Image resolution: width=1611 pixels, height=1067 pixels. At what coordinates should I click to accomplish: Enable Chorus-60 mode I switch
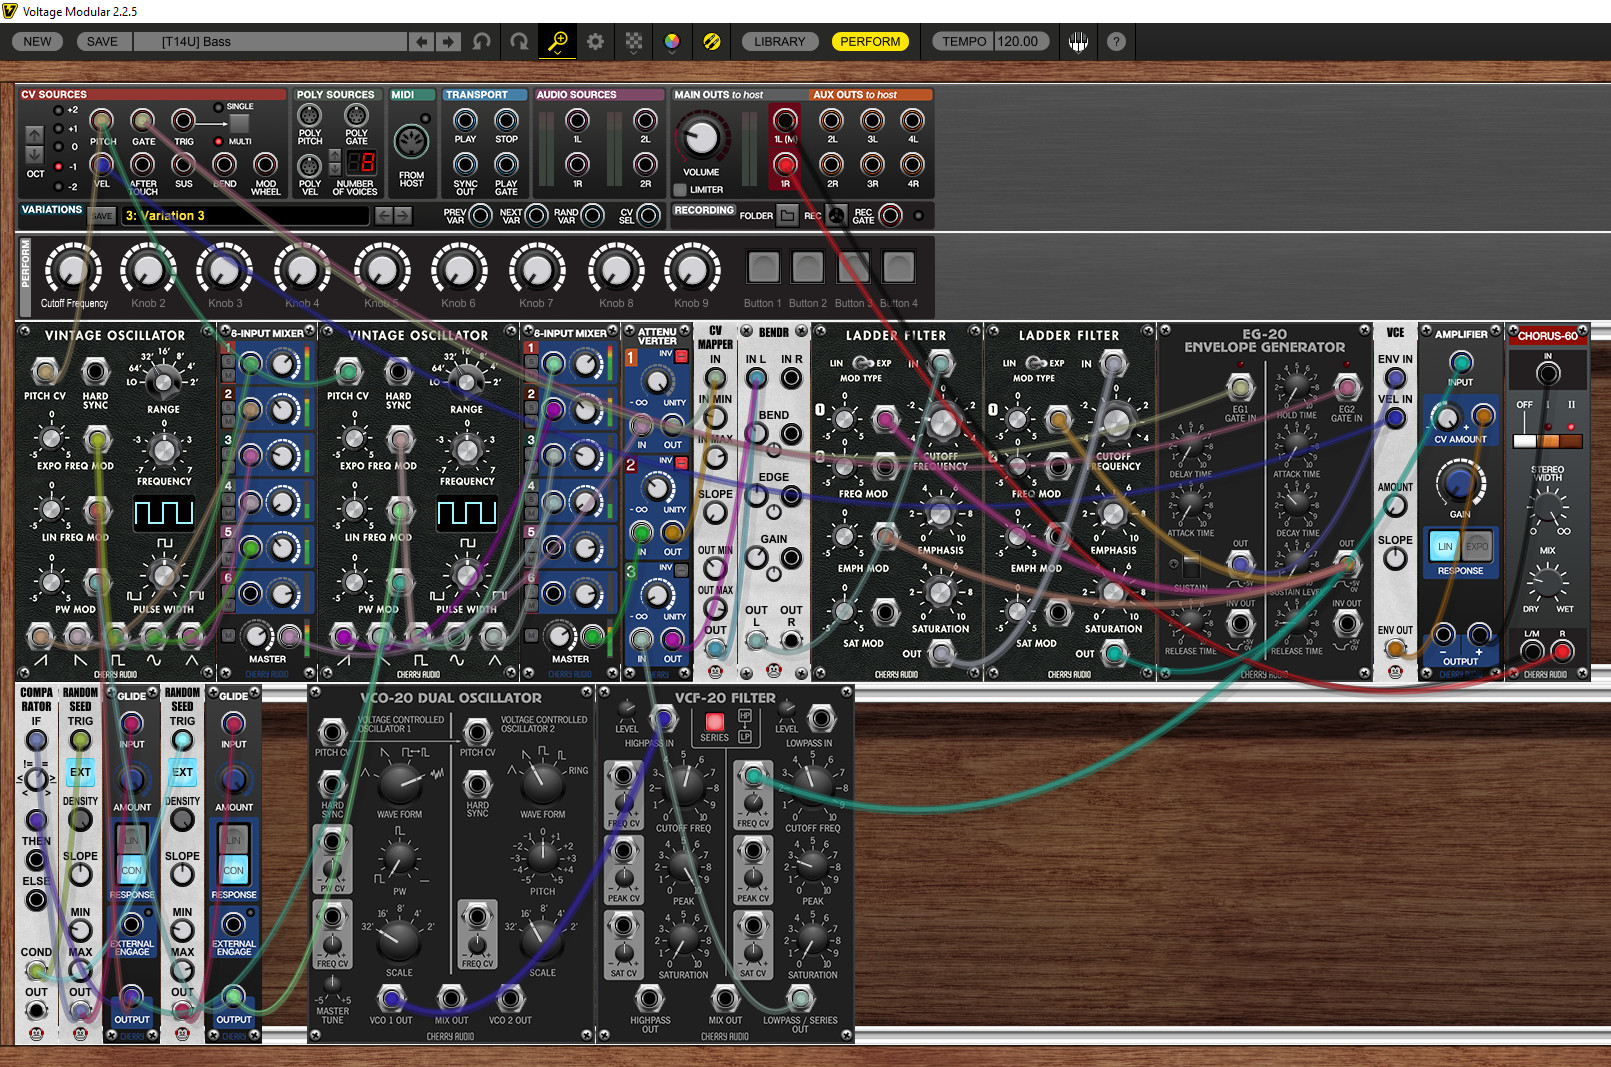[x=1548, y=441]
